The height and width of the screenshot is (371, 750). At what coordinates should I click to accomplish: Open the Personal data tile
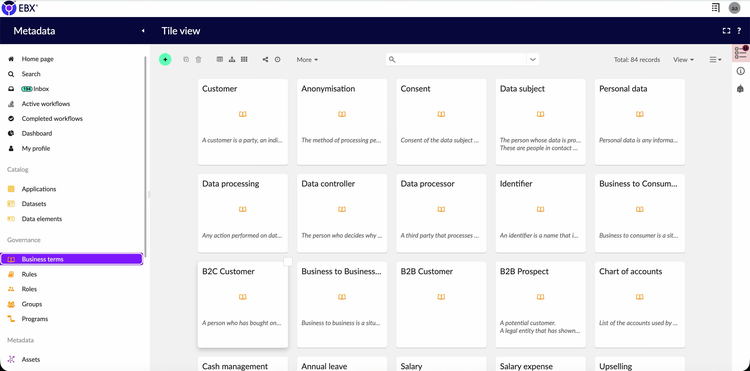pos(640,122)
